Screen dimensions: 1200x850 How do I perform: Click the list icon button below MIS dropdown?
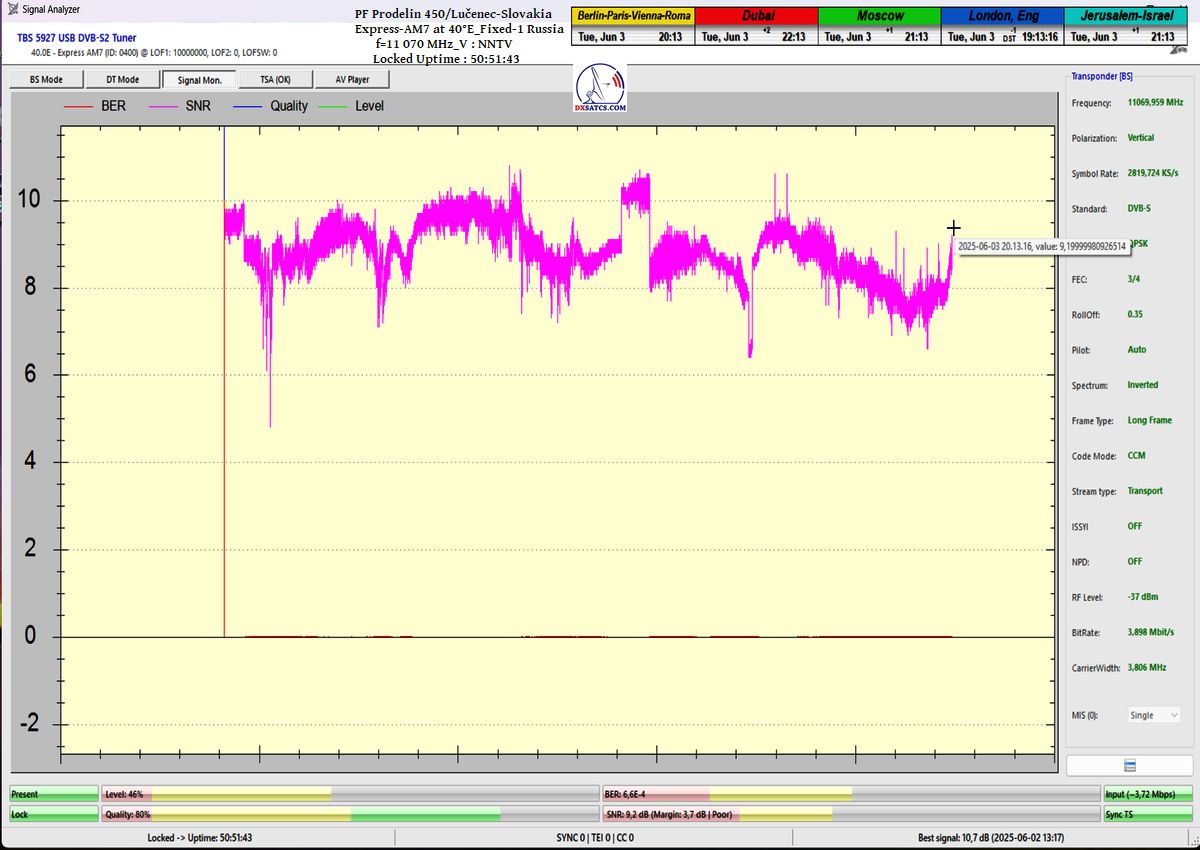coord(1128,765)
